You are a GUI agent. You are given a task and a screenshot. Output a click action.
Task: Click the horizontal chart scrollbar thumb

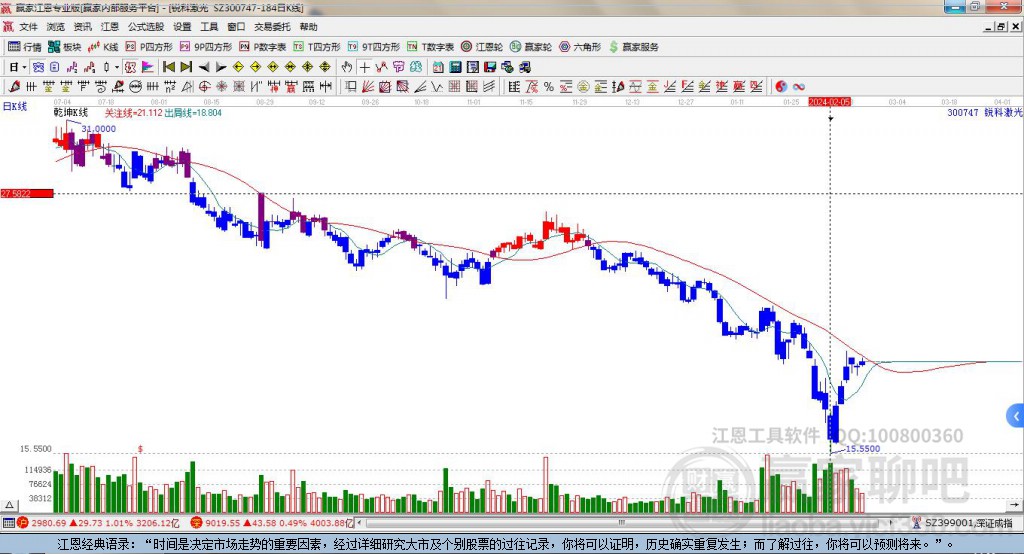pos(621,523)
